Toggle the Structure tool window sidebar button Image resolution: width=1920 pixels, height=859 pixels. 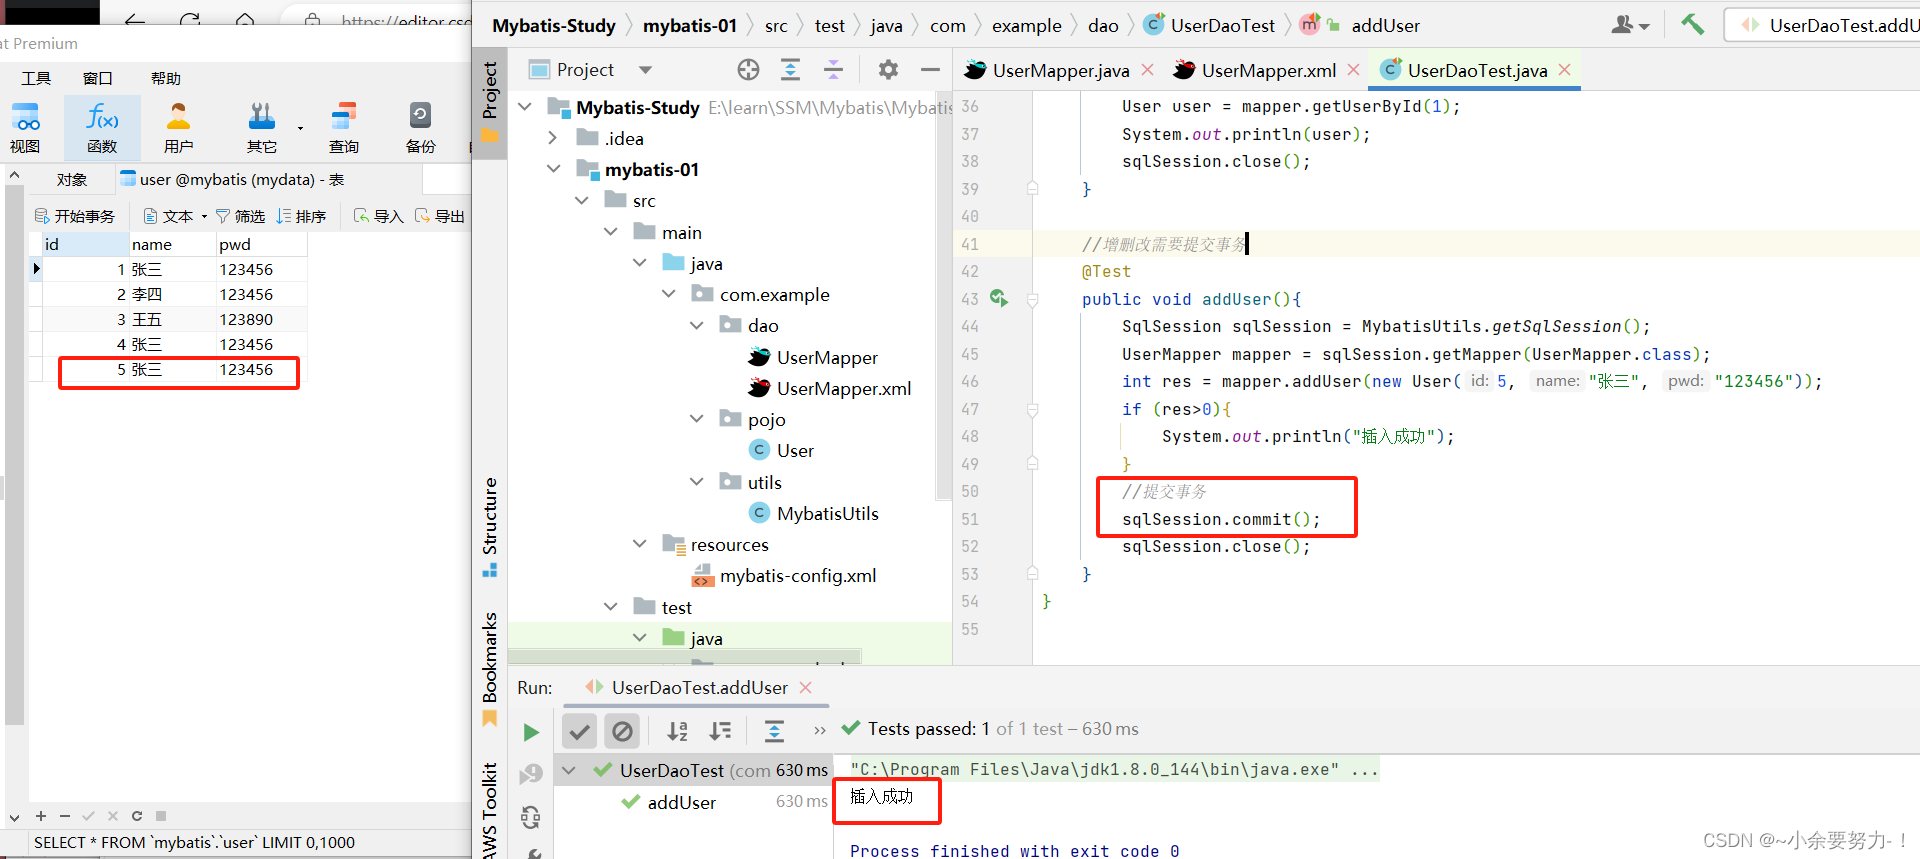tap(490, 526)
